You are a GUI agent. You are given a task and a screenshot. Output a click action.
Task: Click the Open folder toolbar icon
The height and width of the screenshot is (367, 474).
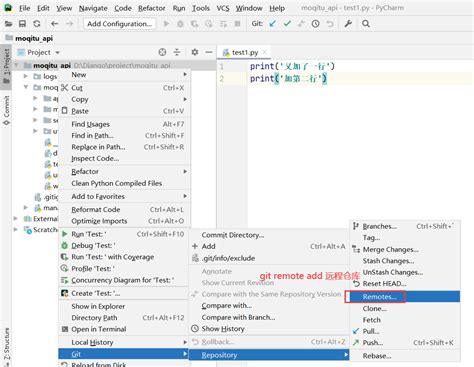click(x=8, y=24)
